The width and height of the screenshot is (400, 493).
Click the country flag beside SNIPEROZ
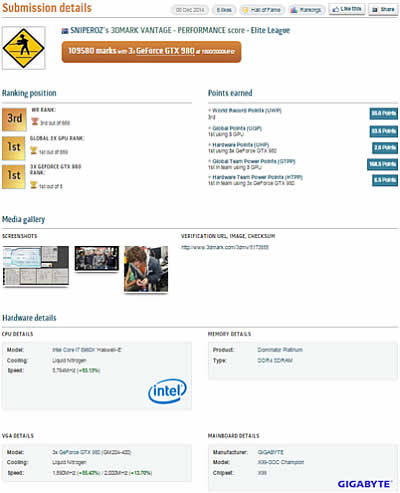(x=65, y=31)
